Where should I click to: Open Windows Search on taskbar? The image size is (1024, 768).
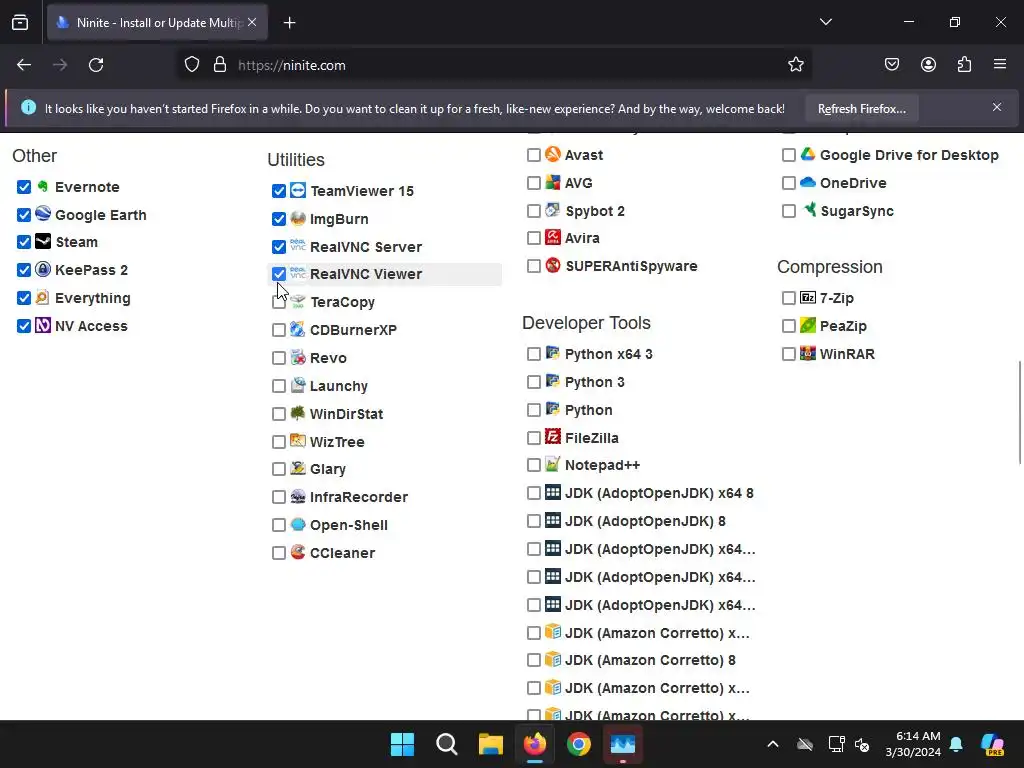click(x=447, y=744)
